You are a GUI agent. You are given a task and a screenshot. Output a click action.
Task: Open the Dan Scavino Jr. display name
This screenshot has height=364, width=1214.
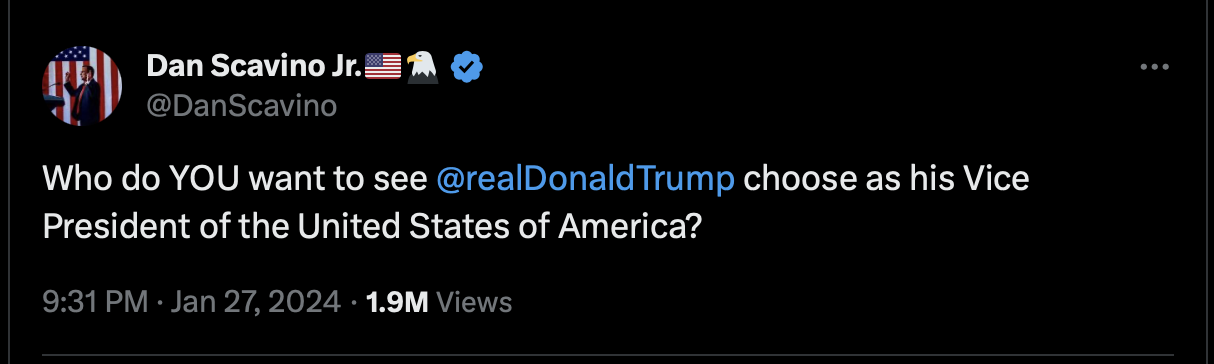click(255, 67)
